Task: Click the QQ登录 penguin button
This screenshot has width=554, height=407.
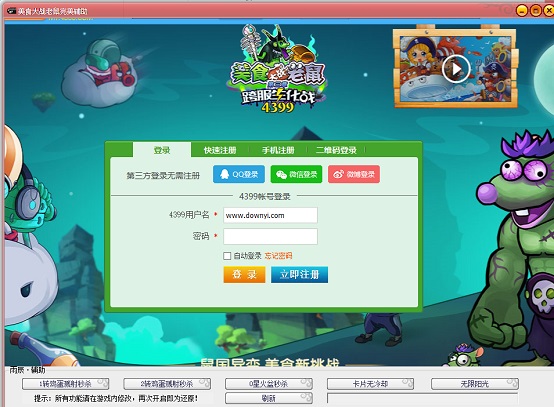Action: (239, 174)
